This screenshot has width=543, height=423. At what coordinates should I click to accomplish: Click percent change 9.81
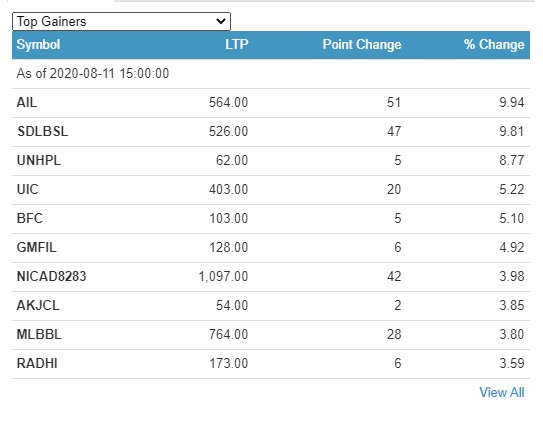coord(512,132)
